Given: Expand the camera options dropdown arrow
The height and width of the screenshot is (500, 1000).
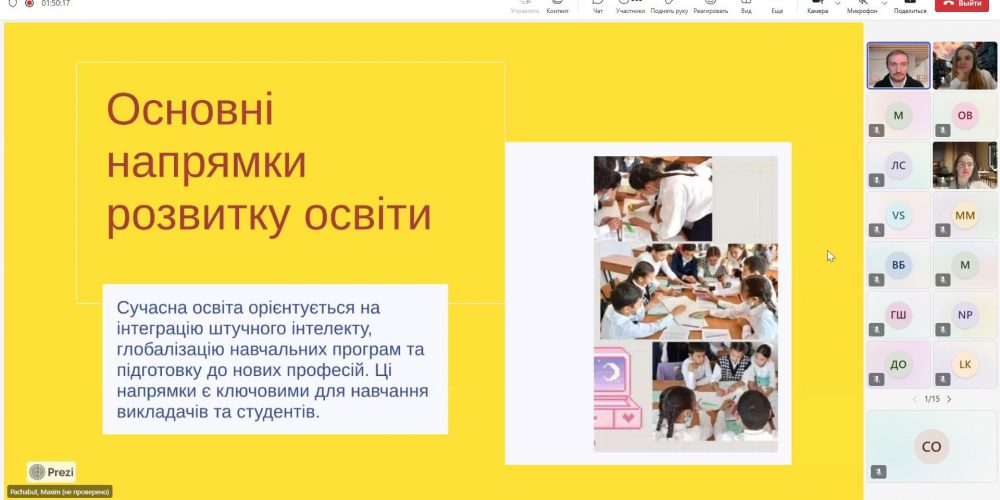Looking at the screenshot, I should click(838, 4).
